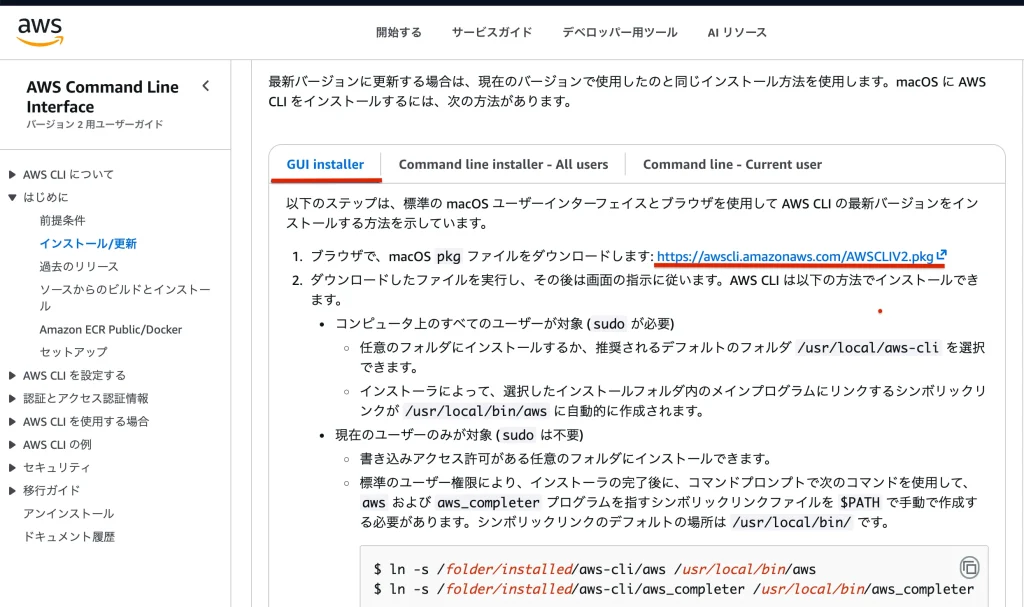1024x607 pixels.
Task: Switch to Command line installer - All users tab
Action: pos(503,164)
